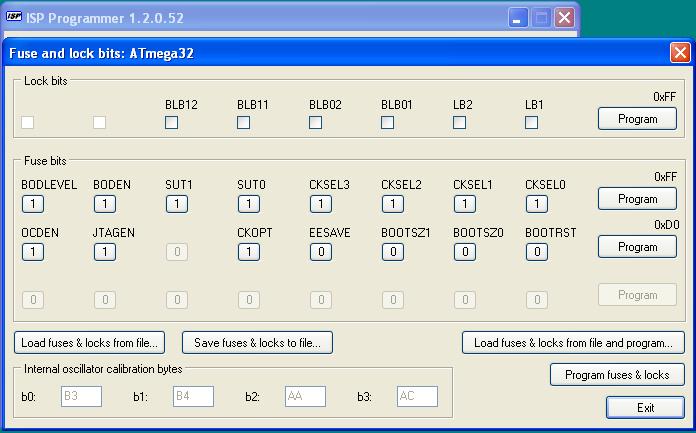Click the ISP Programmer title bar icon
Image resolution: width=696 pixels, height=433 pixels.
point(14,17)
